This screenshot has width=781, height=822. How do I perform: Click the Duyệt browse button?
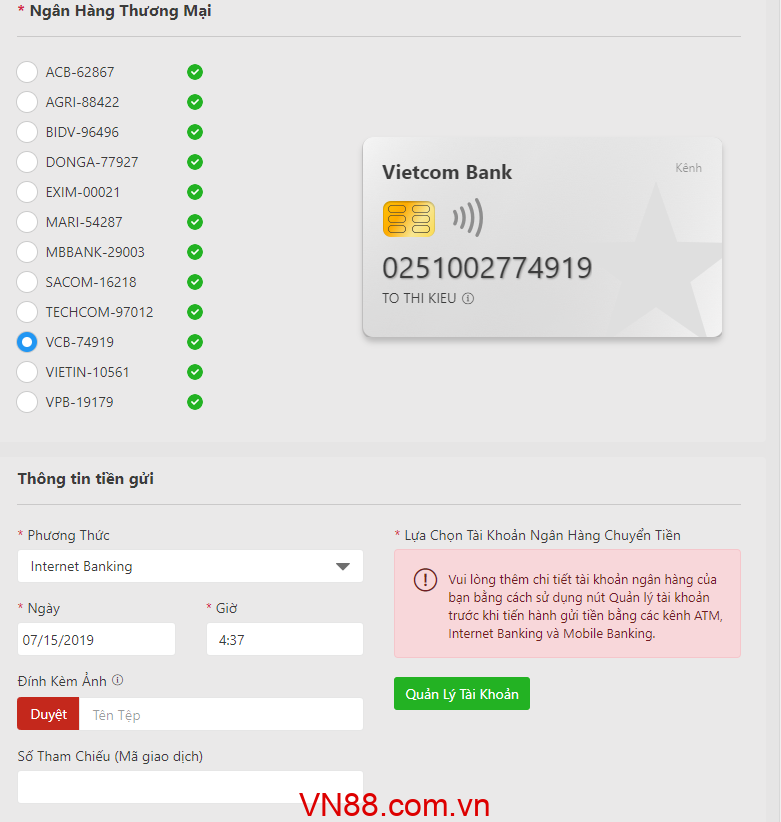[48, 714]
